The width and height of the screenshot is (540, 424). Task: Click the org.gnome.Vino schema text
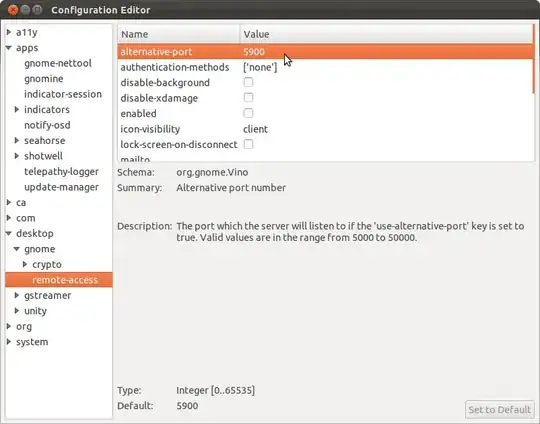point(212,172)
